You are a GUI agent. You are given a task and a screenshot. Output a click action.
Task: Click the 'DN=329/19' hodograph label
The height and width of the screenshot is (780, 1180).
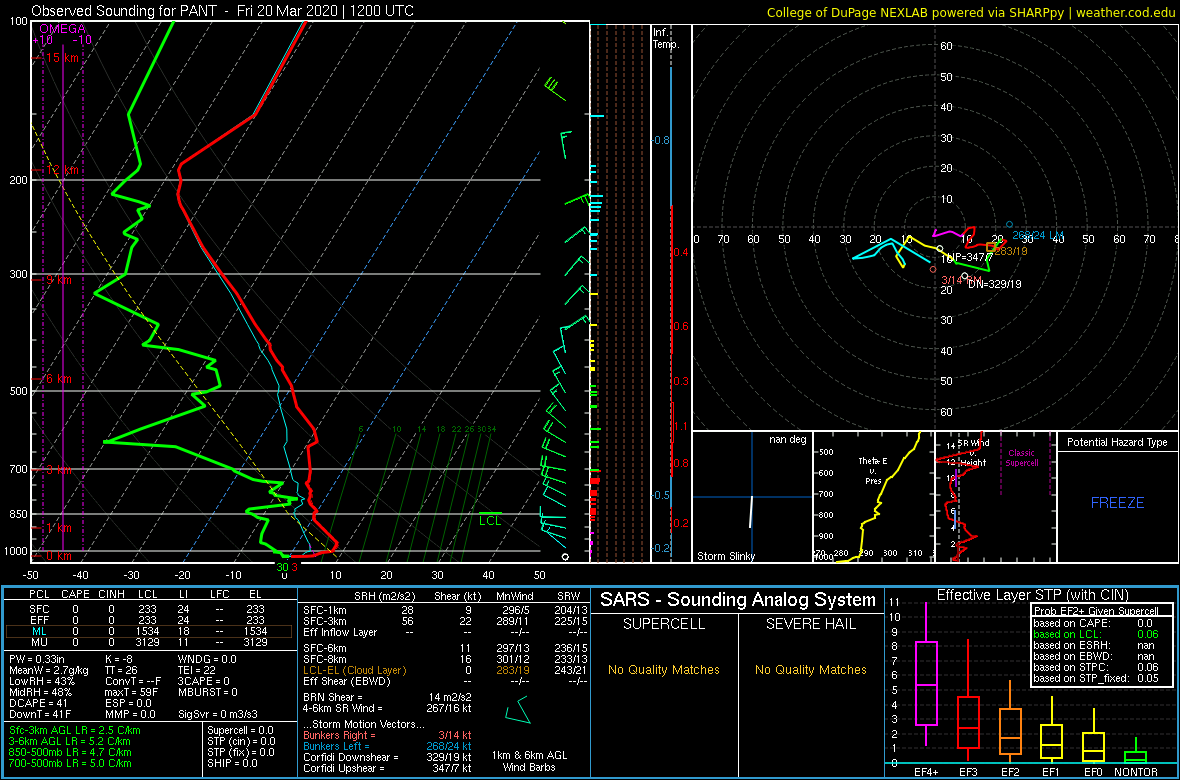[x=994, y=284]
